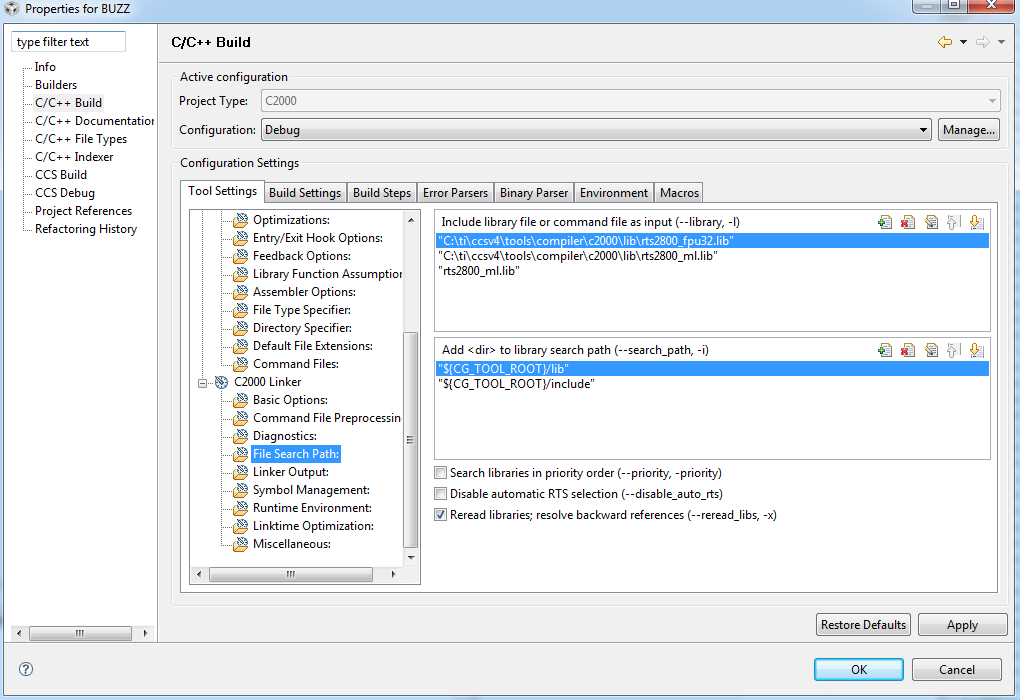The image size is (1020, 700).
Task: Select C/C++ File Types page
Action: click(x=81, y=139)
